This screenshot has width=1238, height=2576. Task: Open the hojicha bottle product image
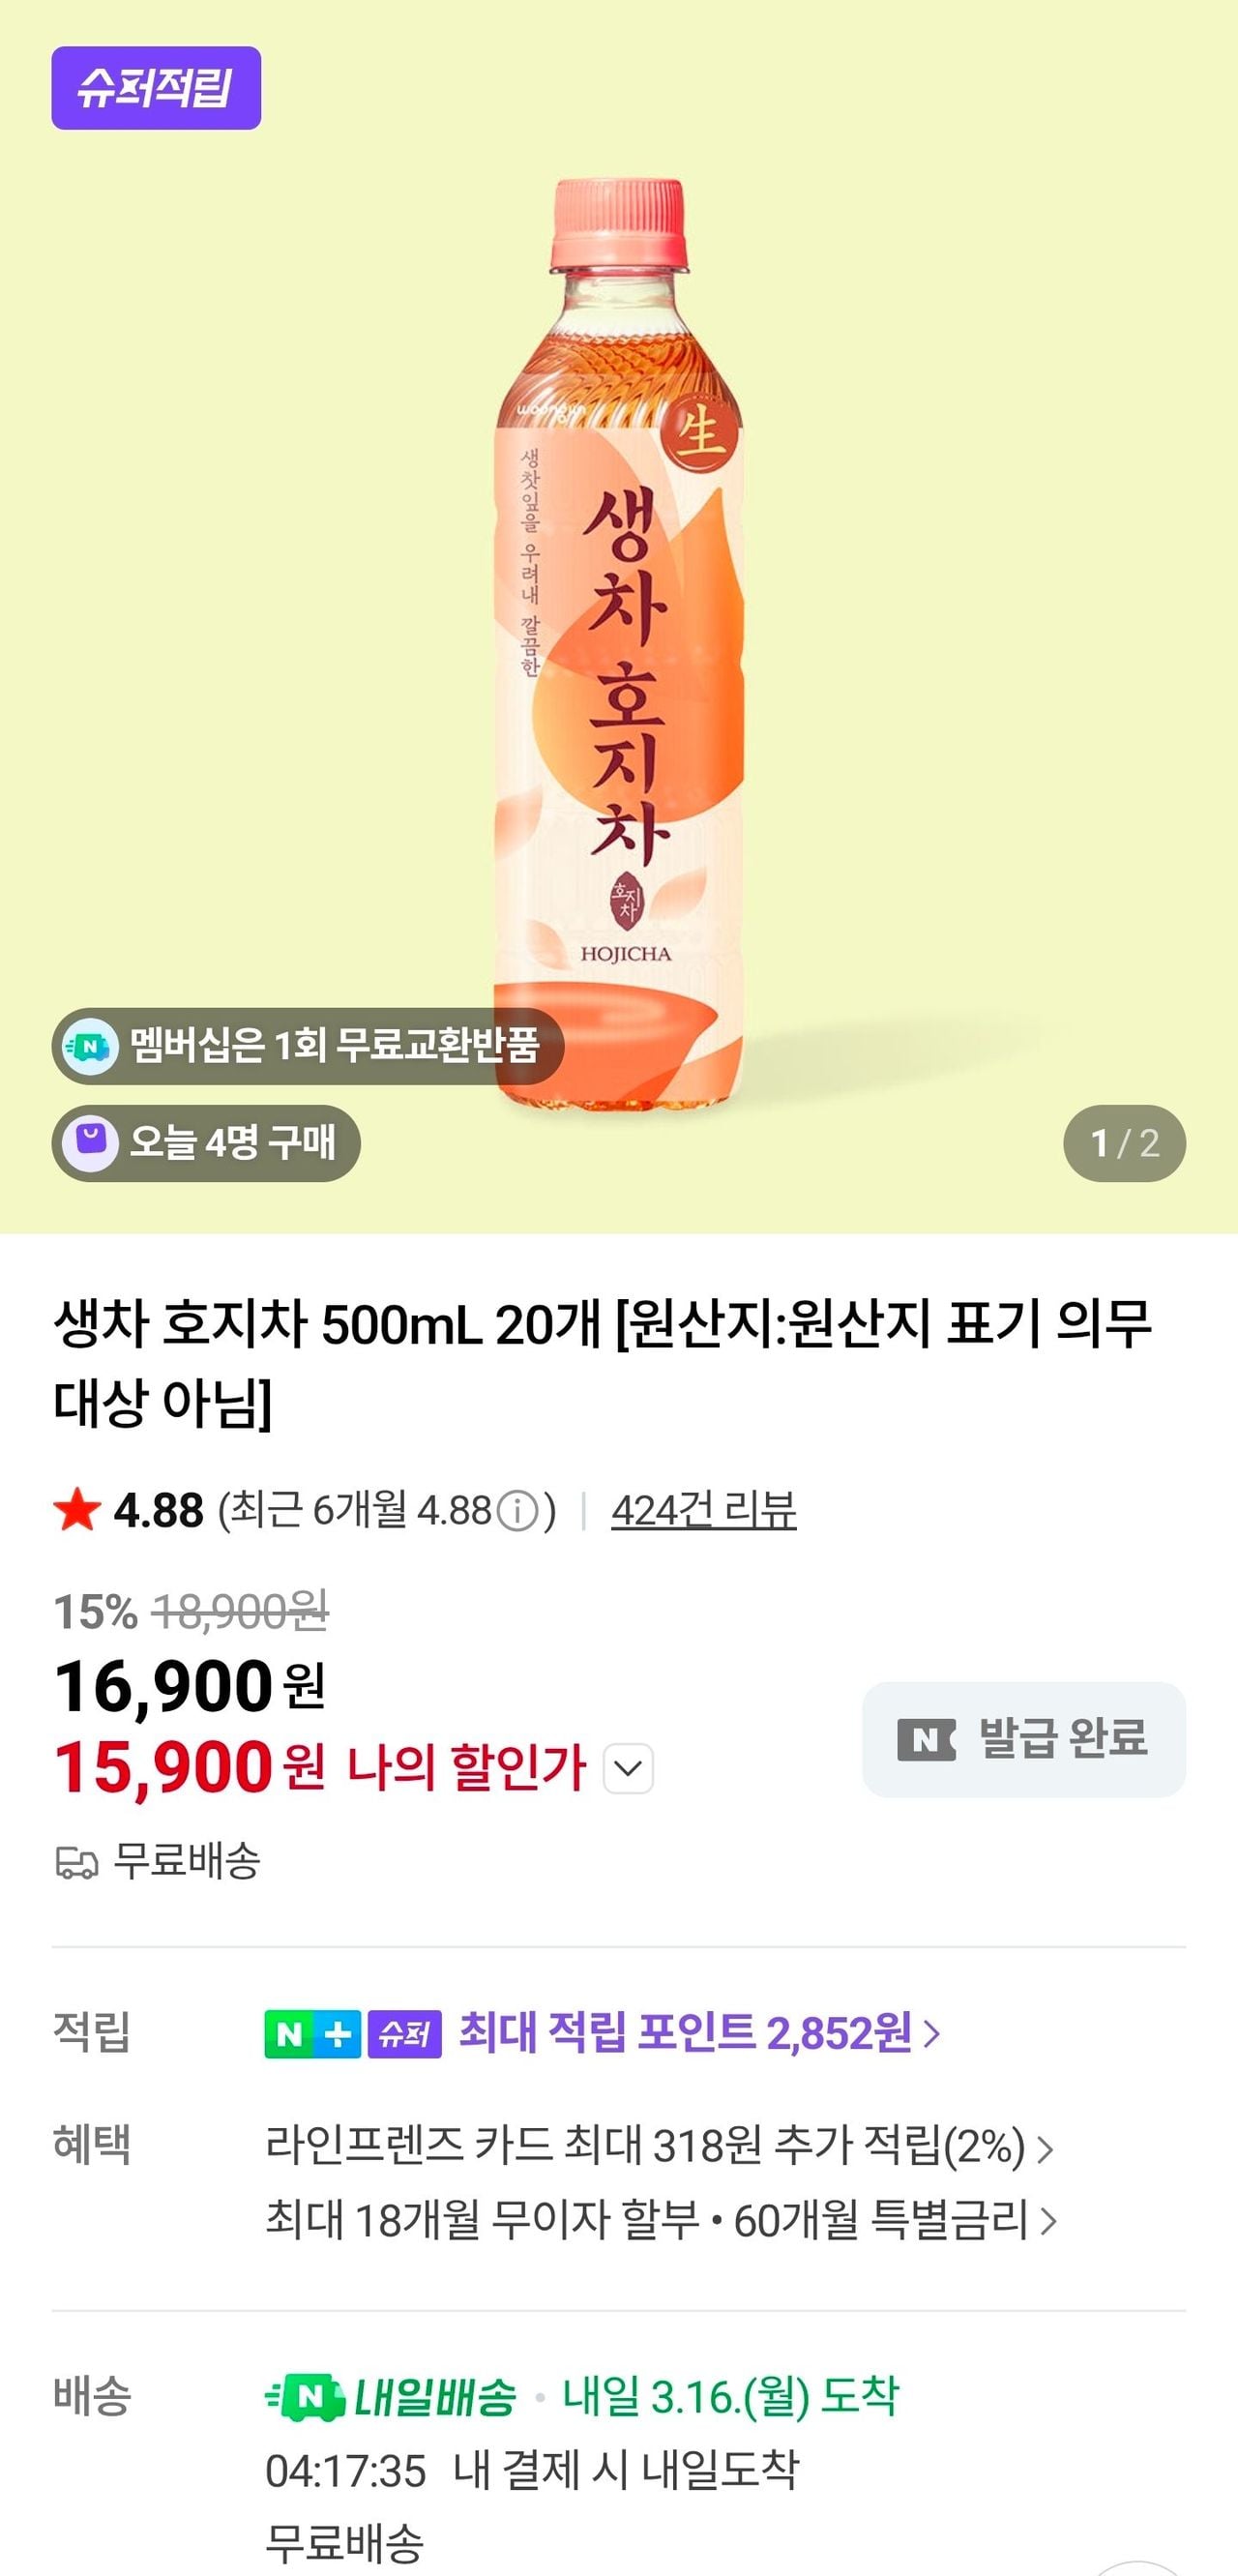(620, 640)
